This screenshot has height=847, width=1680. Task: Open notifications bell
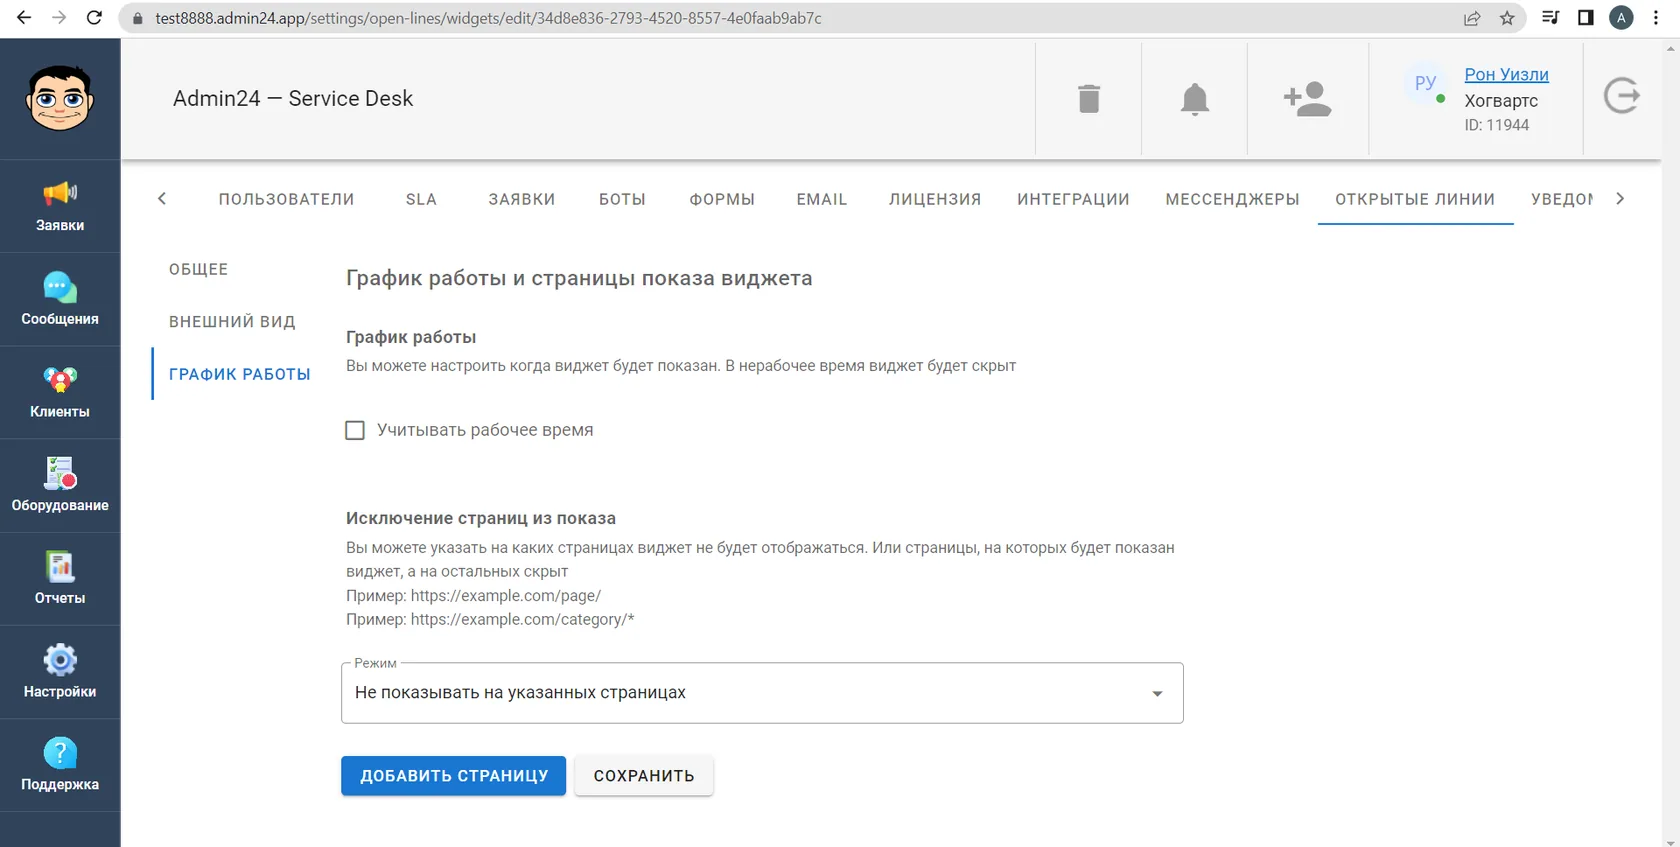tap(1195, 98)
